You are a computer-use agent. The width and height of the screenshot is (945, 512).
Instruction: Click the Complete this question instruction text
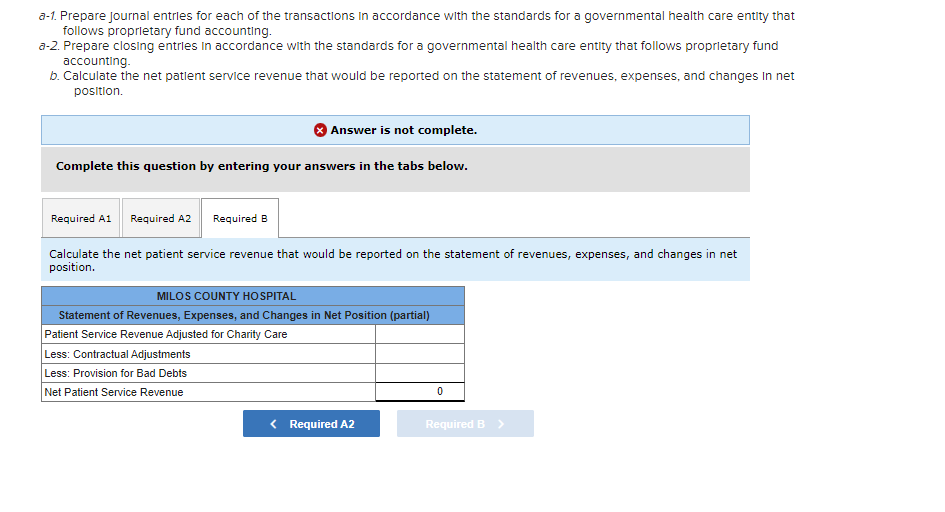point(262,166)
